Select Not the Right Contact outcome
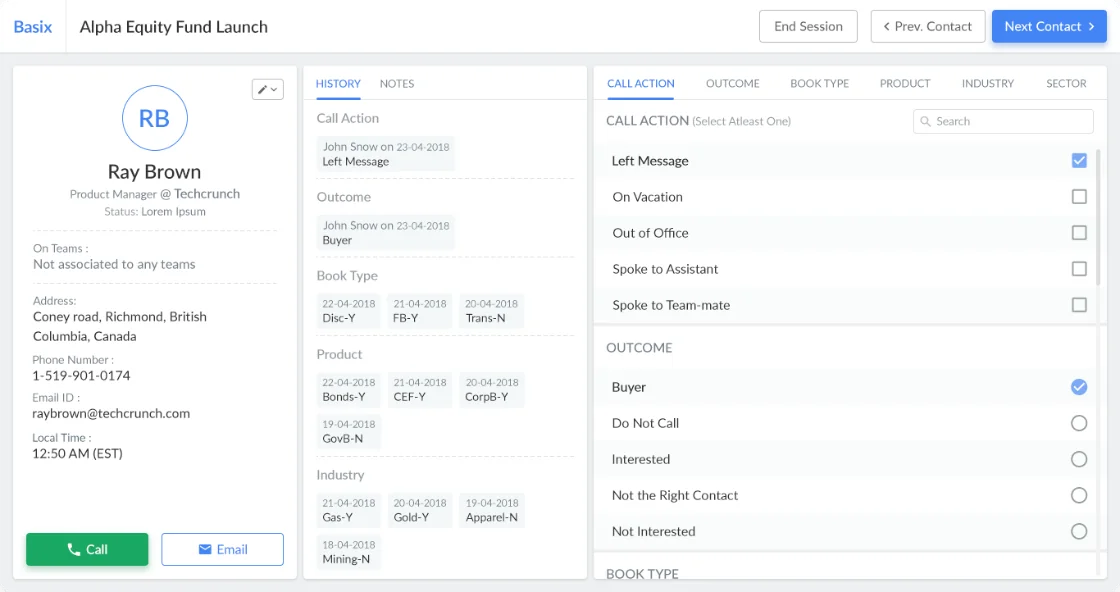 [x=1079, y=495]
